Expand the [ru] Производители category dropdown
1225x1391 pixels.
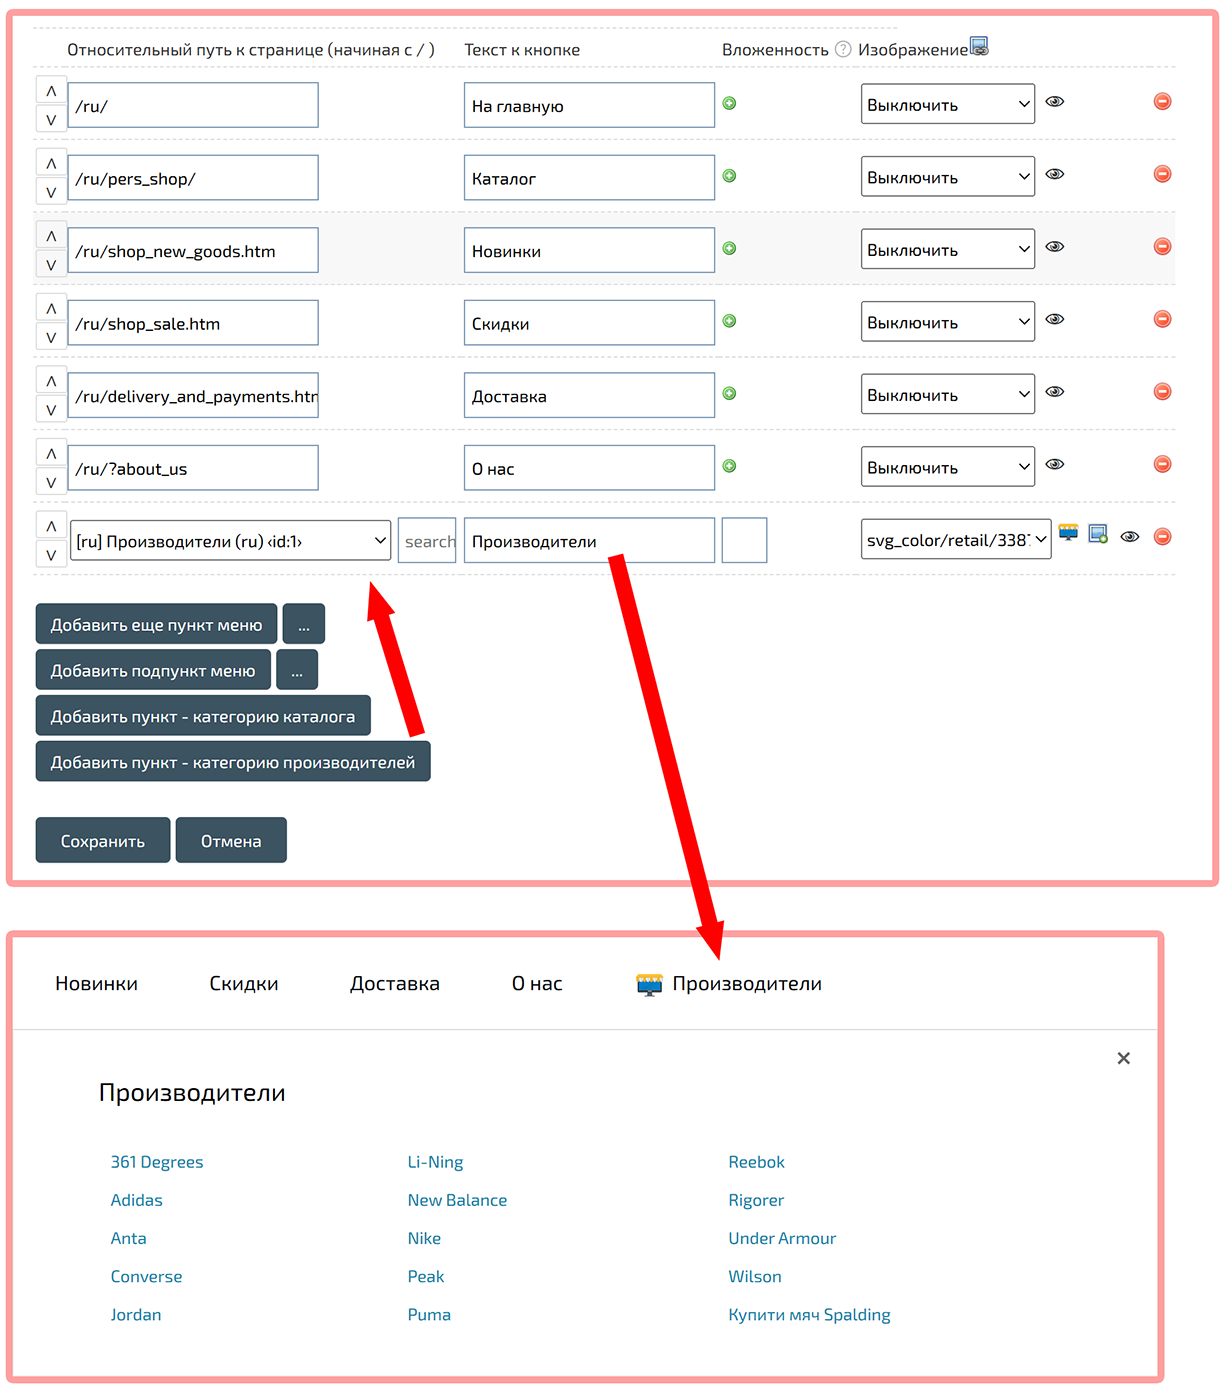230,541
